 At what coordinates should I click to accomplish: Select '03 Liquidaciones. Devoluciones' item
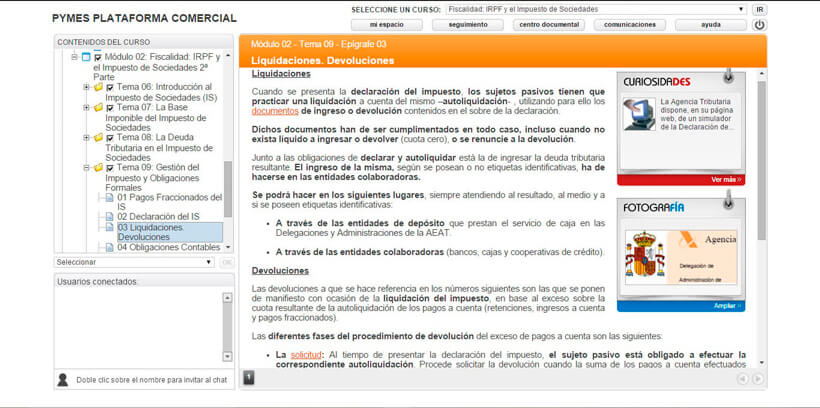pos(169,232)
